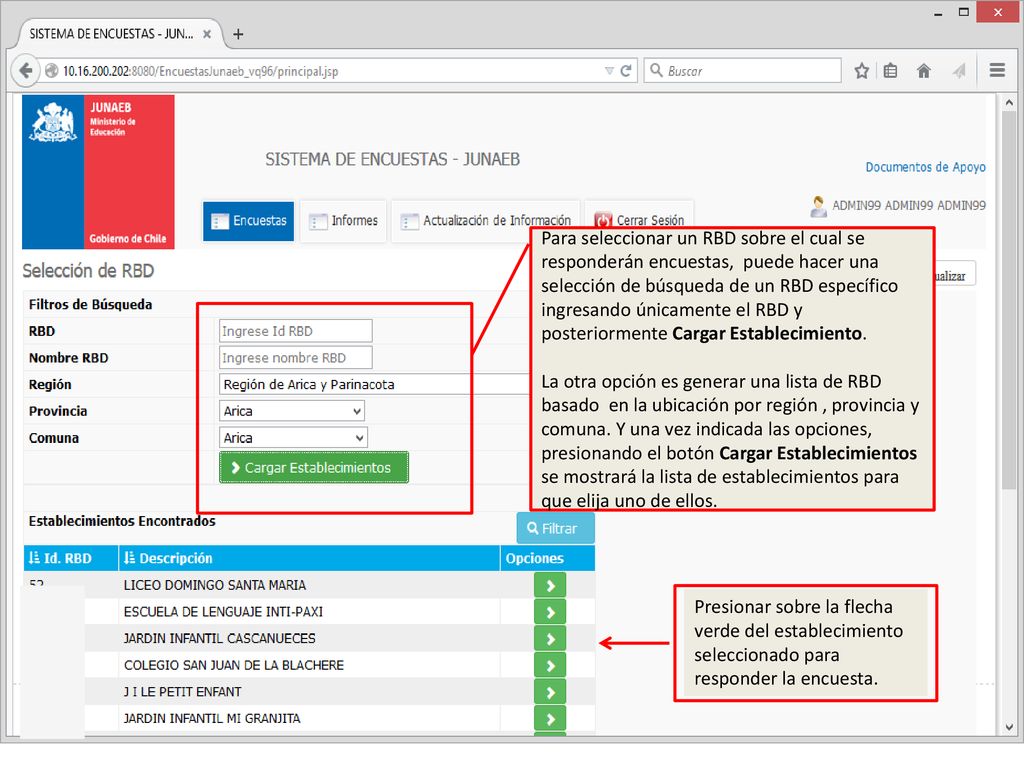Image resolution: width=1024 pixels, height=768 pixels.
Task: Open the browser hamburger menu
Action: (x=997, y=70)
